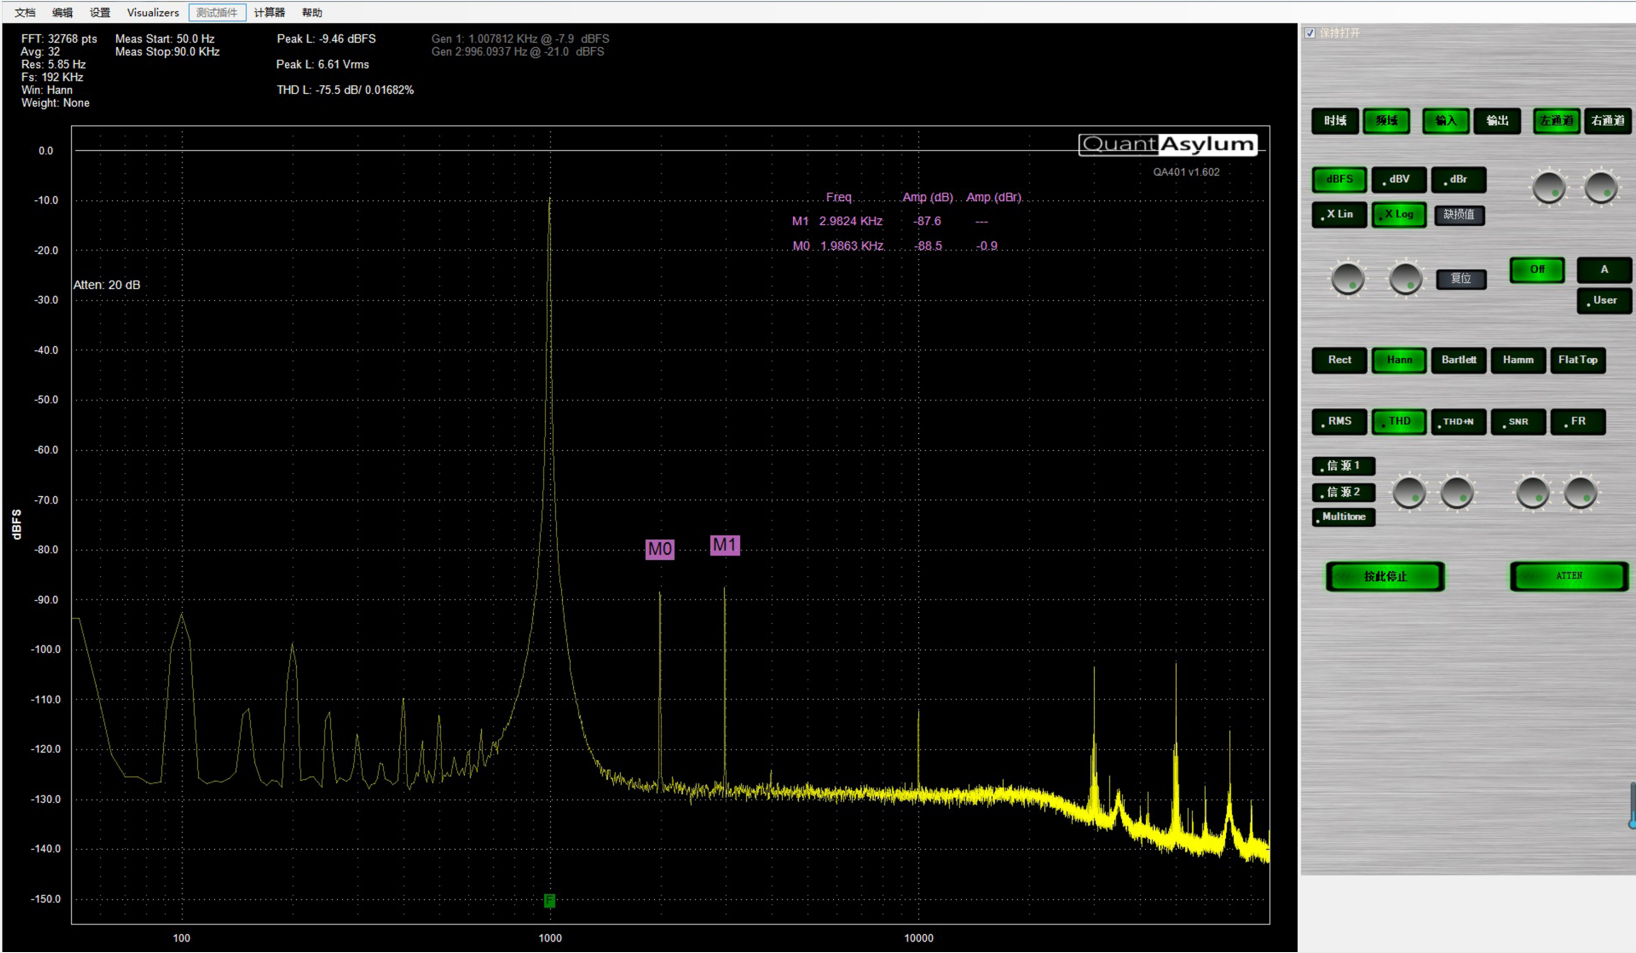The width and height of the screenshot is (1636, 953).
Task: Enable the Multitone generator button
Action: tap(1343, 517)
